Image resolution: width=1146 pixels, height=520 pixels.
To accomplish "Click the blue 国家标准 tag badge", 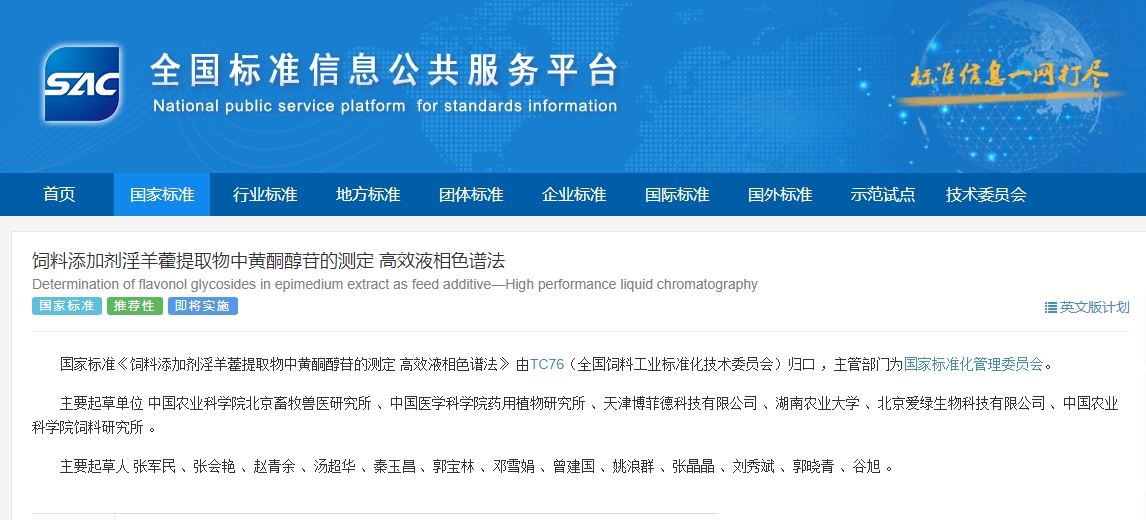I will 67,306.
